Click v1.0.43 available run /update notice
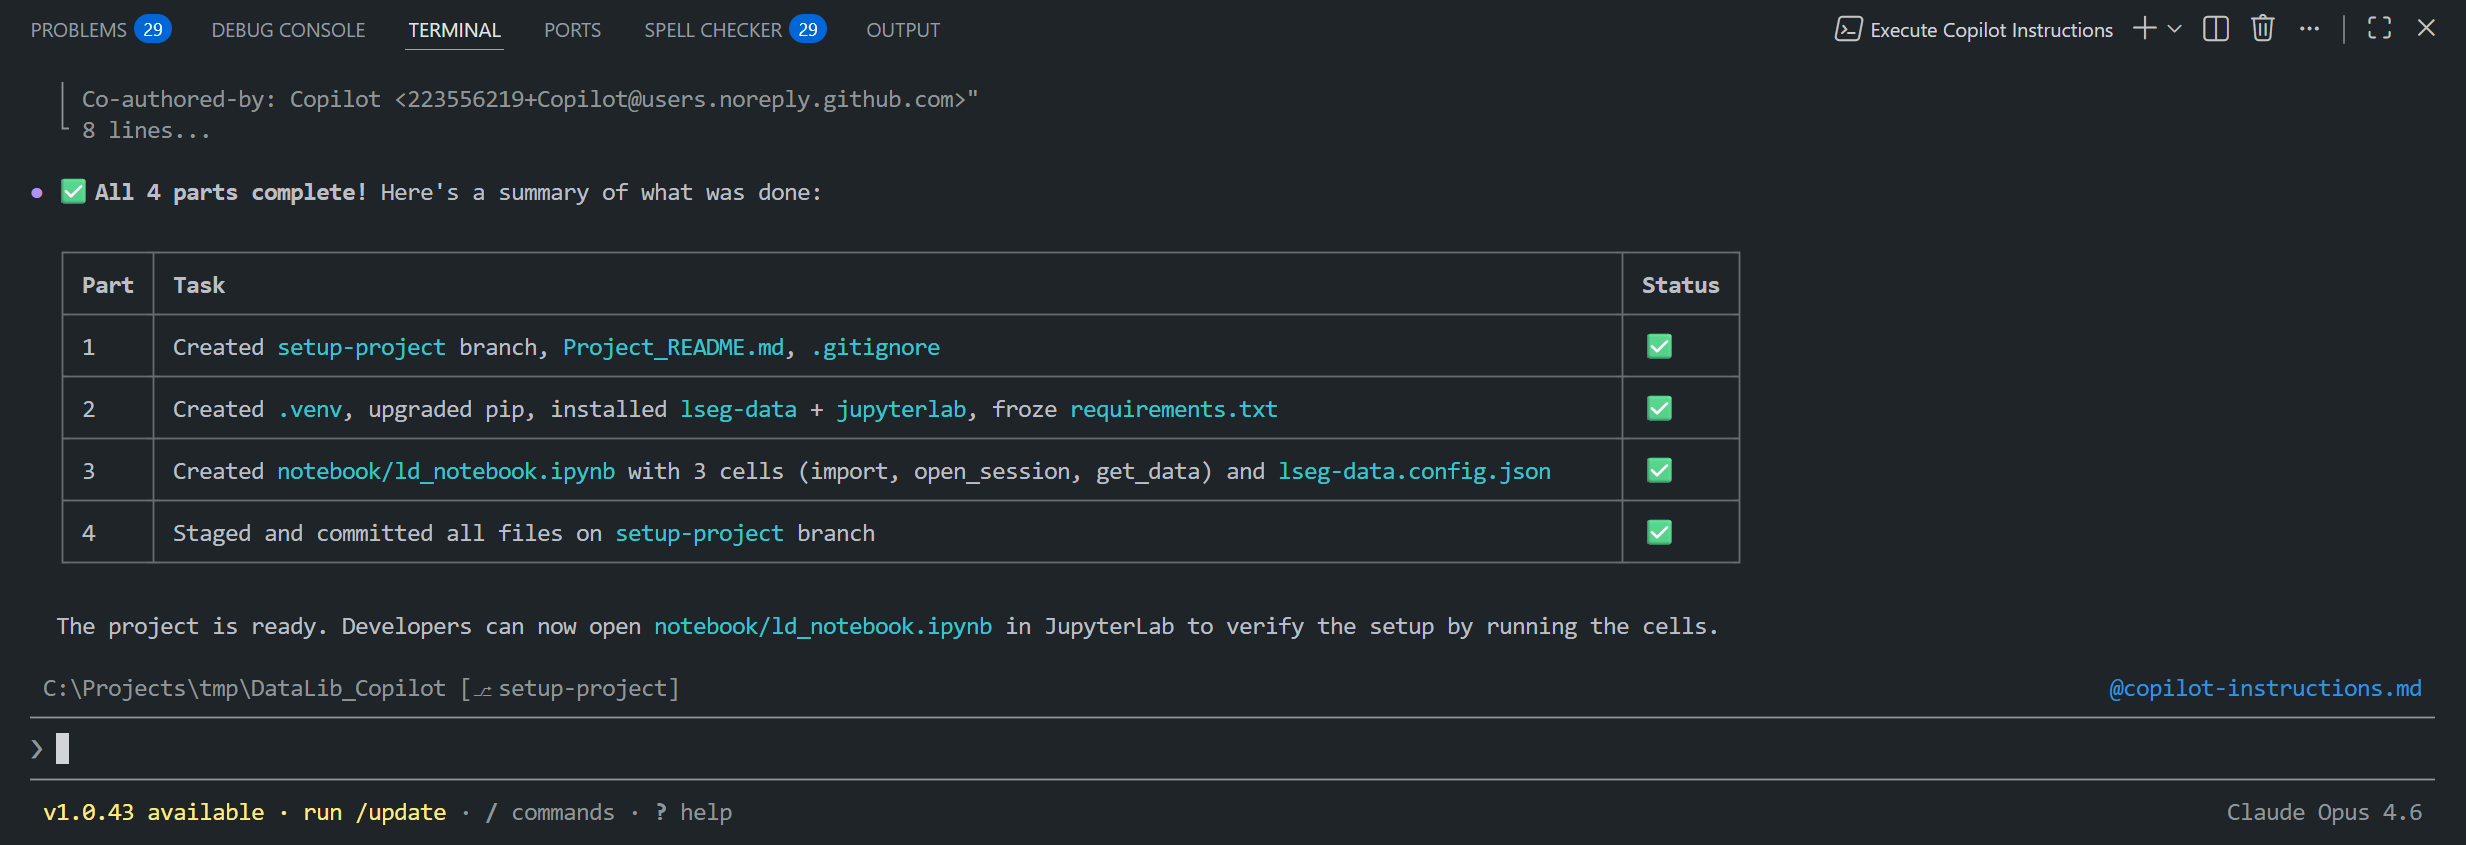Viewport: 2466px width, 845px height. [x=244, y=812]
